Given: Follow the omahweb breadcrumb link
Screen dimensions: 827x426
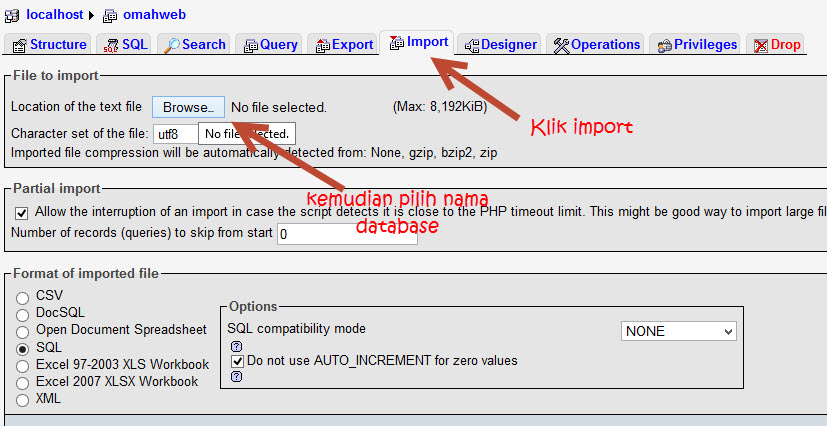Looking at the screenshot, I should point(154,16).
